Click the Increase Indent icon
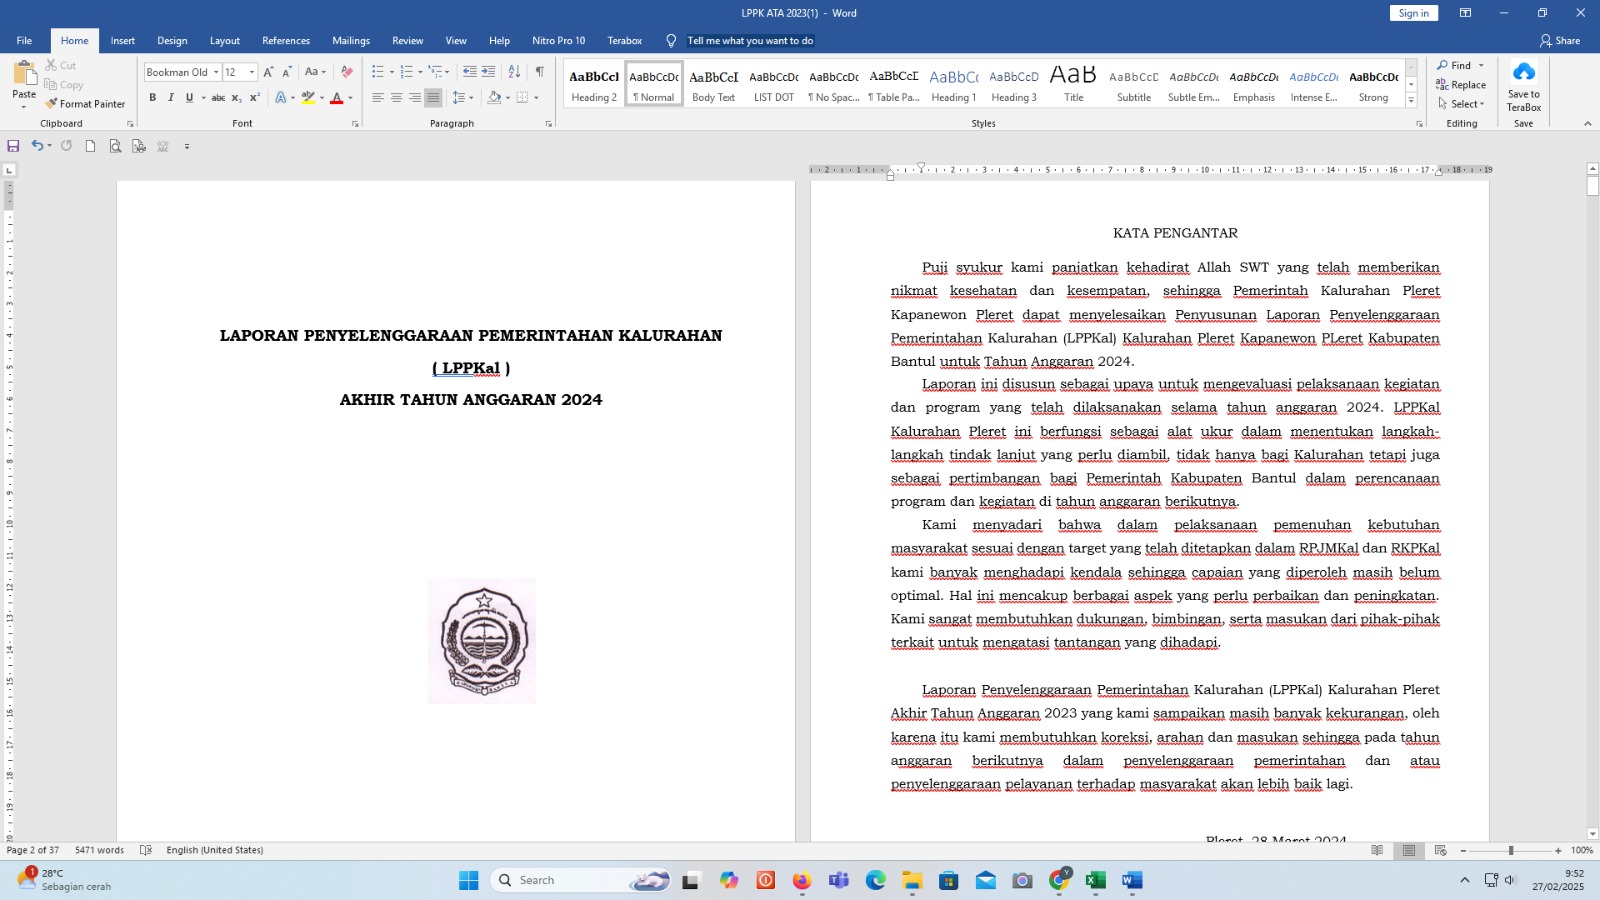This screenshot has height=900, width=1600. (x=488, y=72)
